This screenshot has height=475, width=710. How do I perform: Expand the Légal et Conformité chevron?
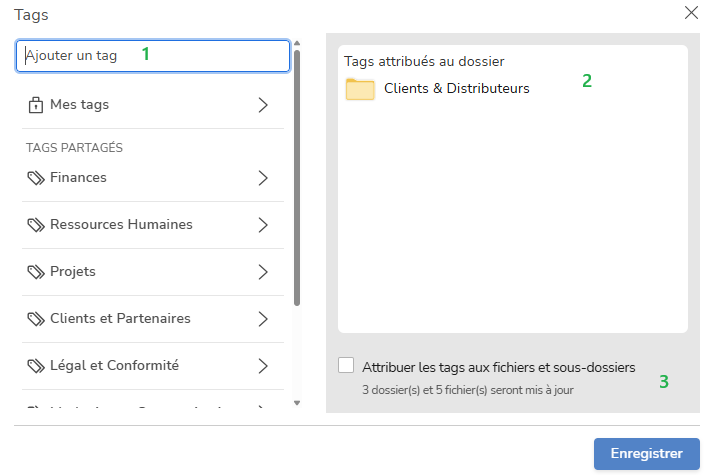coord(263,366)
